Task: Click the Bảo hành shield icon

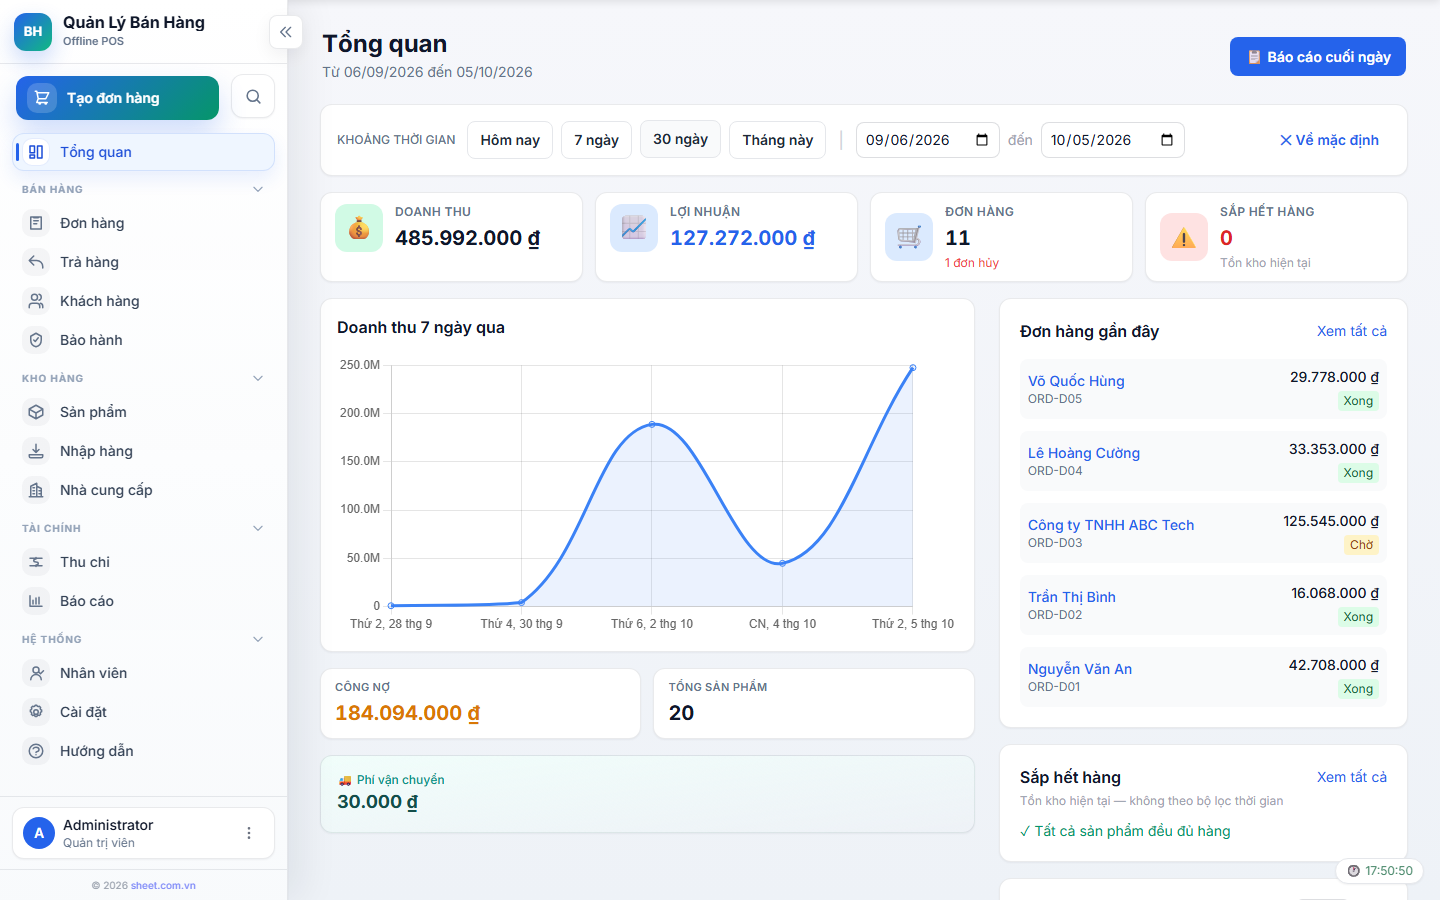Action: pyautogui.click(x=36, y=340)
